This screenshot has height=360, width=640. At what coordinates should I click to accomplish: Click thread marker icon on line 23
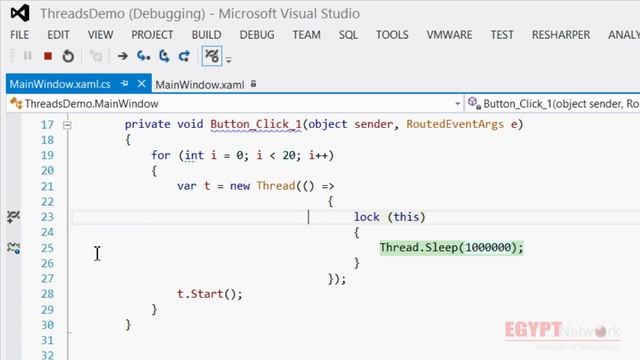point(13,217)
